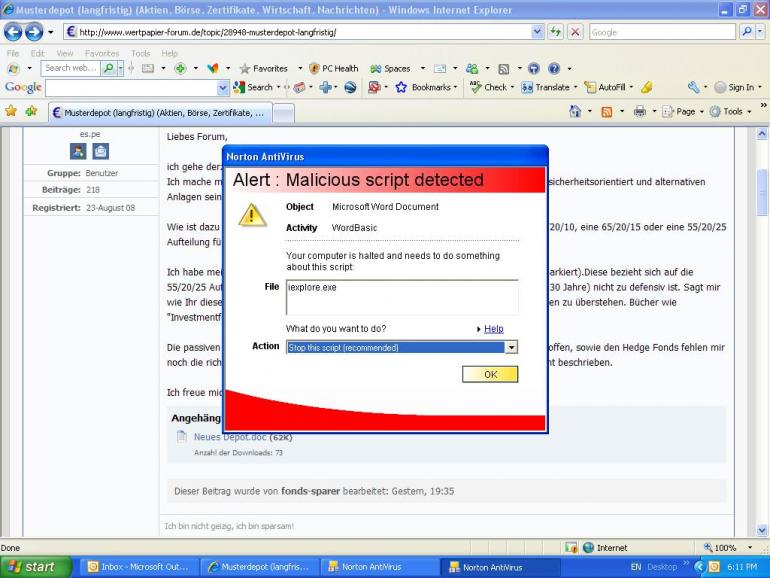Open a new blank tab
The width and height of the screenshot is (770, 578).
pos(283,113)
